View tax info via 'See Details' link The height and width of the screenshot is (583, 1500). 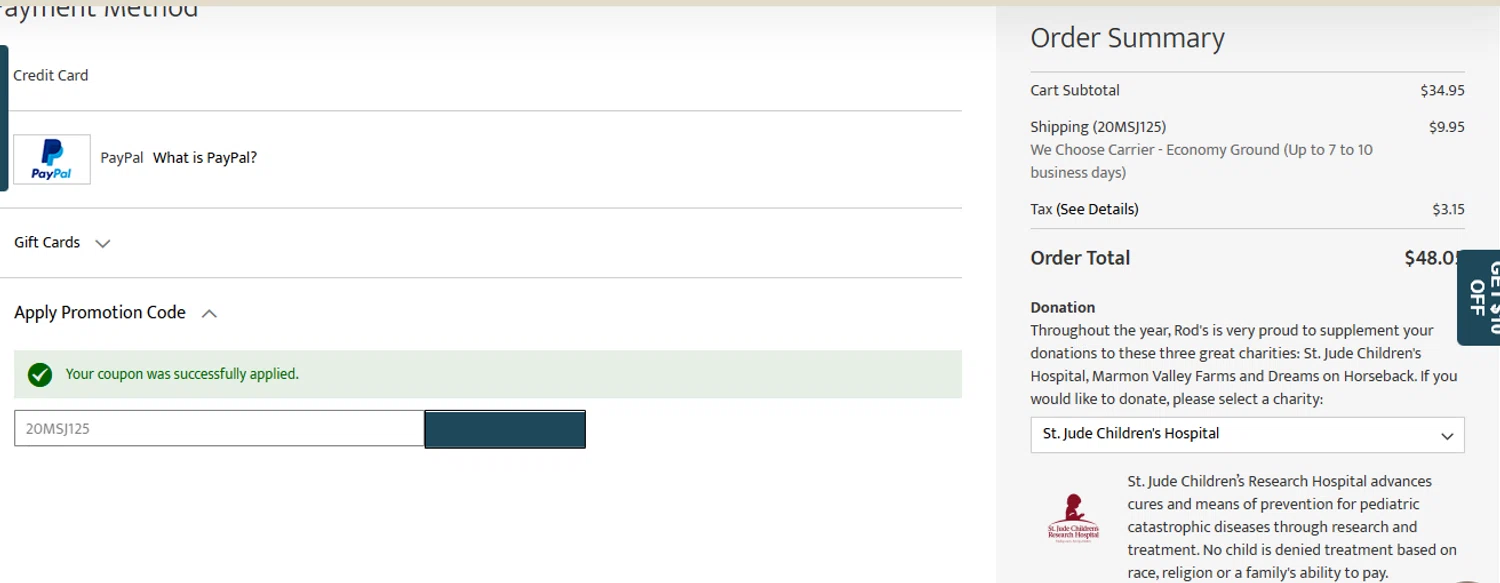tap(1097, 209)
